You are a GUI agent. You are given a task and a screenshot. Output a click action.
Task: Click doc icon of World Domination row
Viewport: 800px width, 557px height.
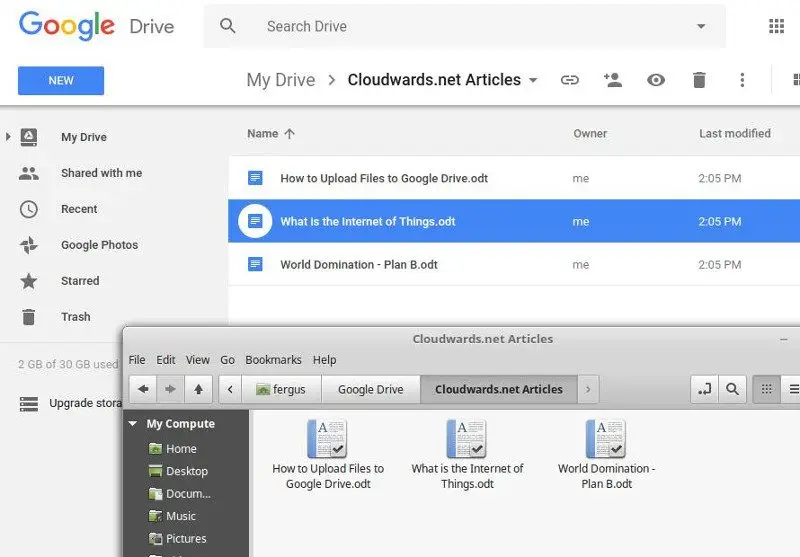point(255,264)
